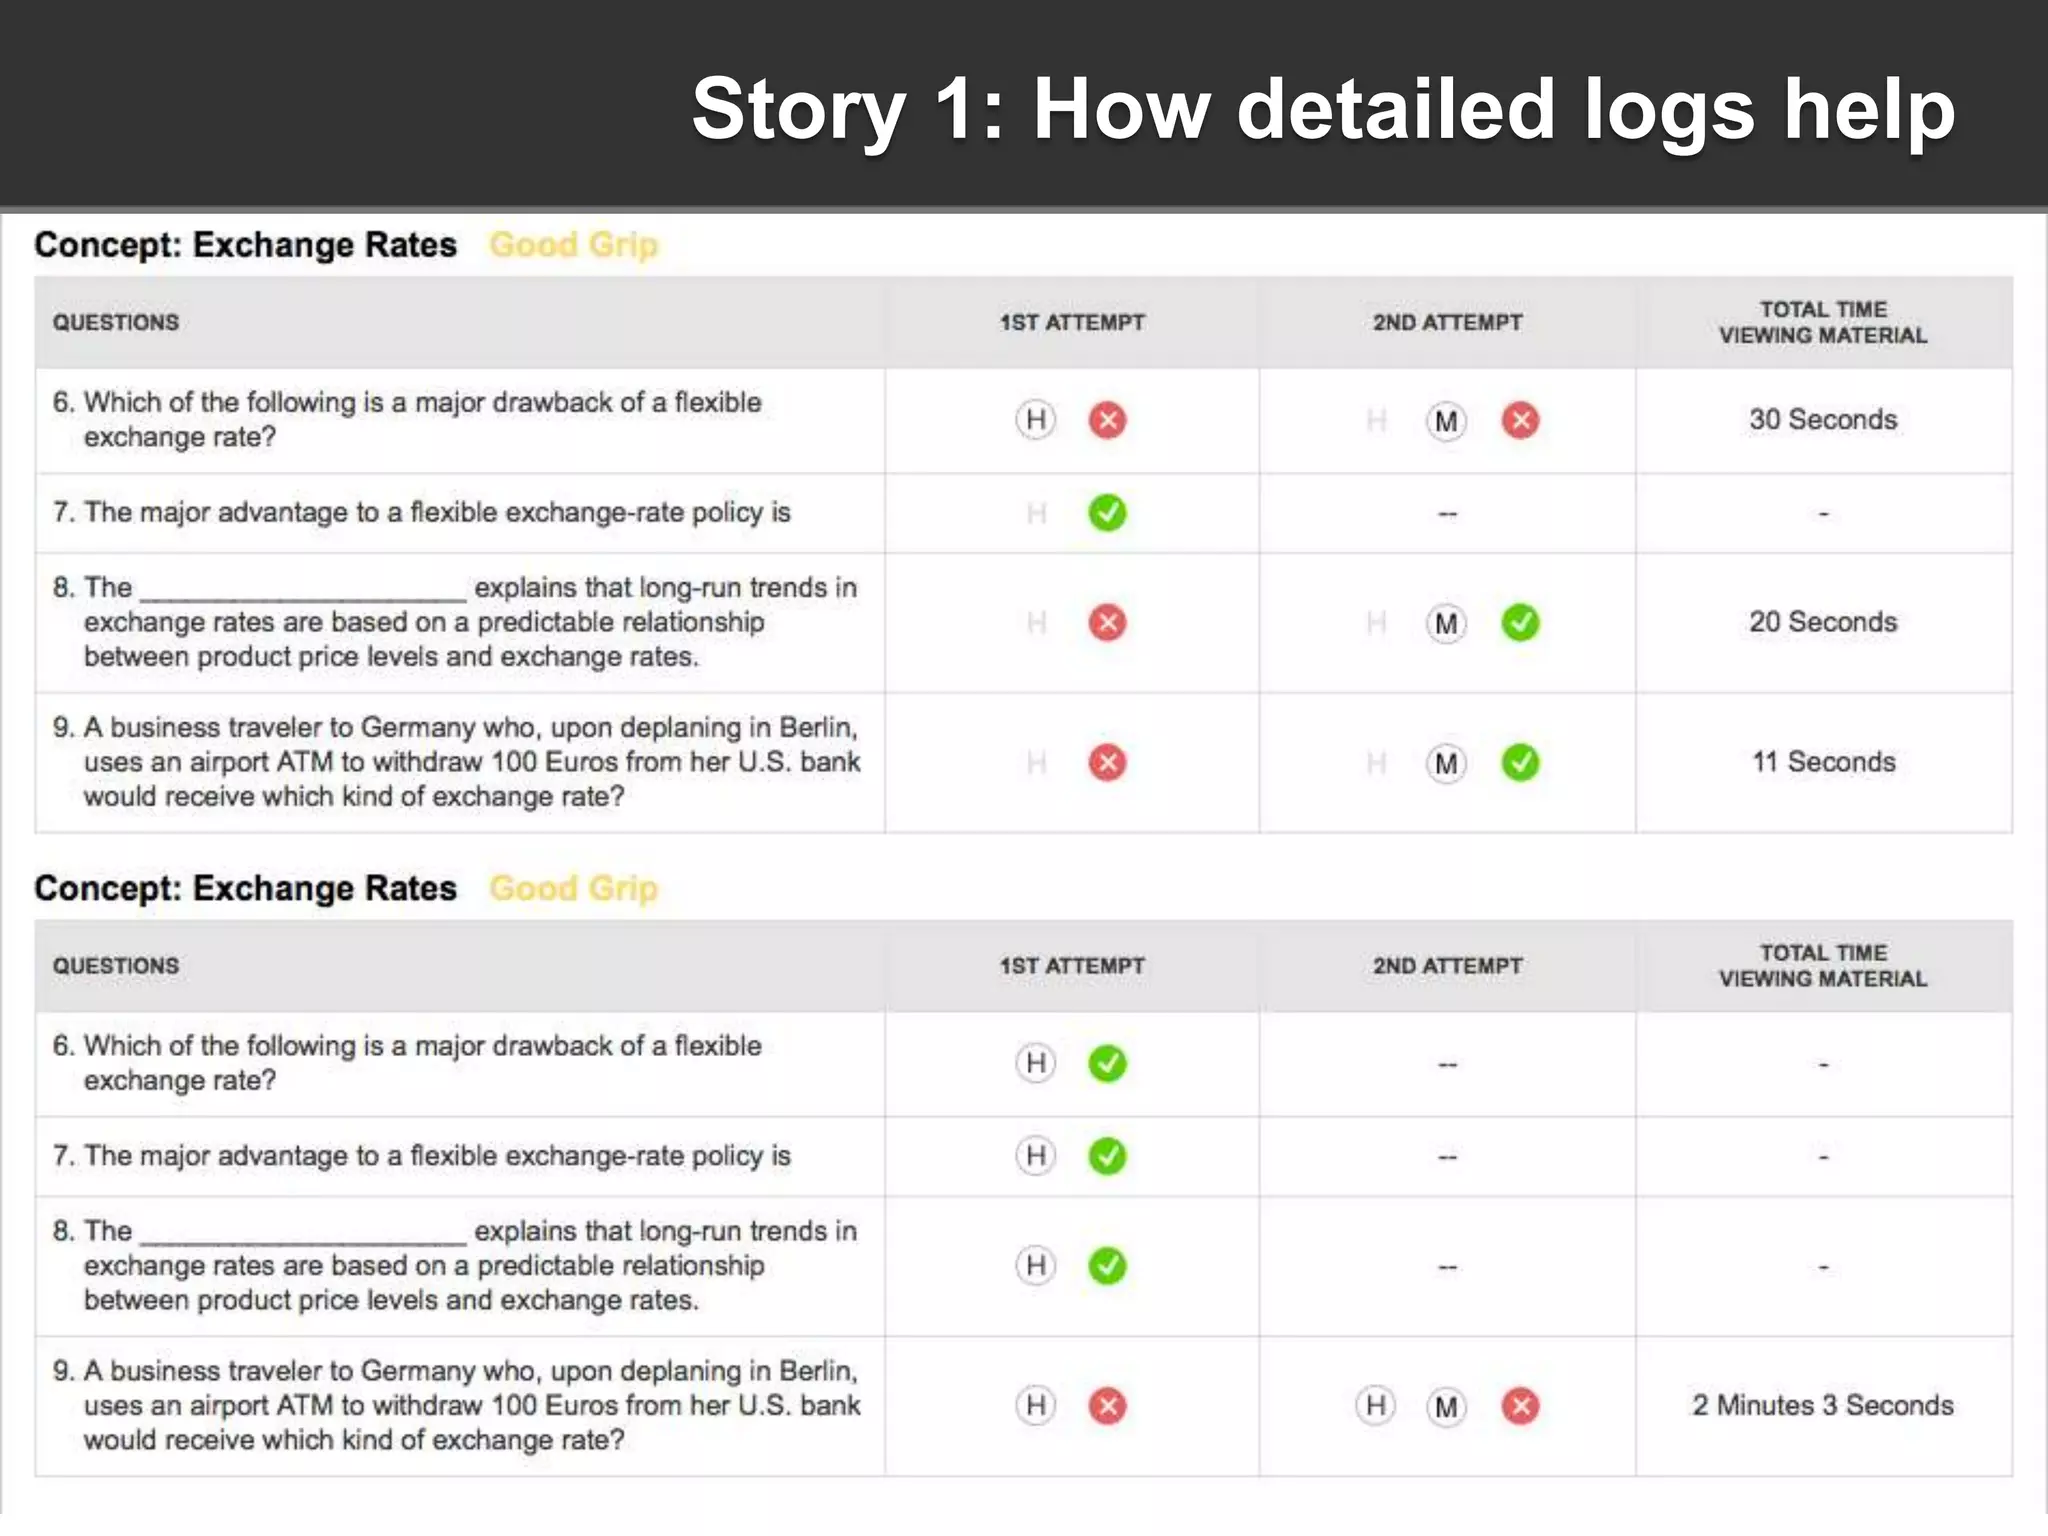Click question 6 text in the lower table
The width and height of the screenshot is (2048, 1536).
pyautogui.click(x=407, y=1062)
